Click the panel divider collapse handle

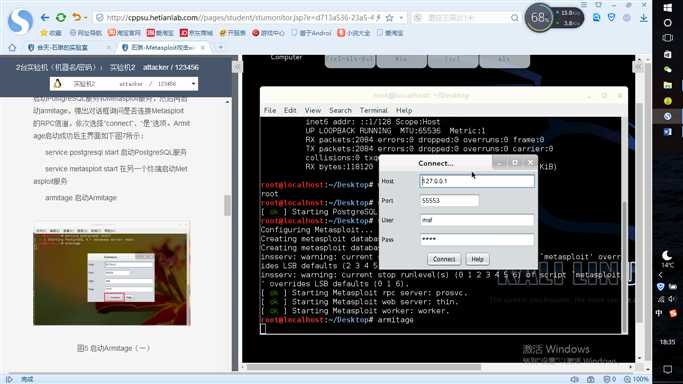point(237,67)
